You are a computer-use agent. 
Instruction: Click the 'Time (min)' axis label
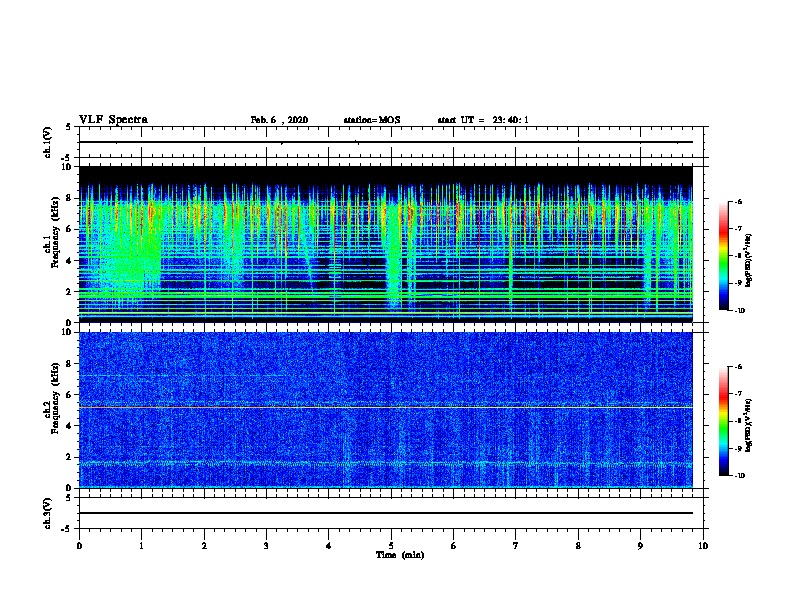click(400, 555)
